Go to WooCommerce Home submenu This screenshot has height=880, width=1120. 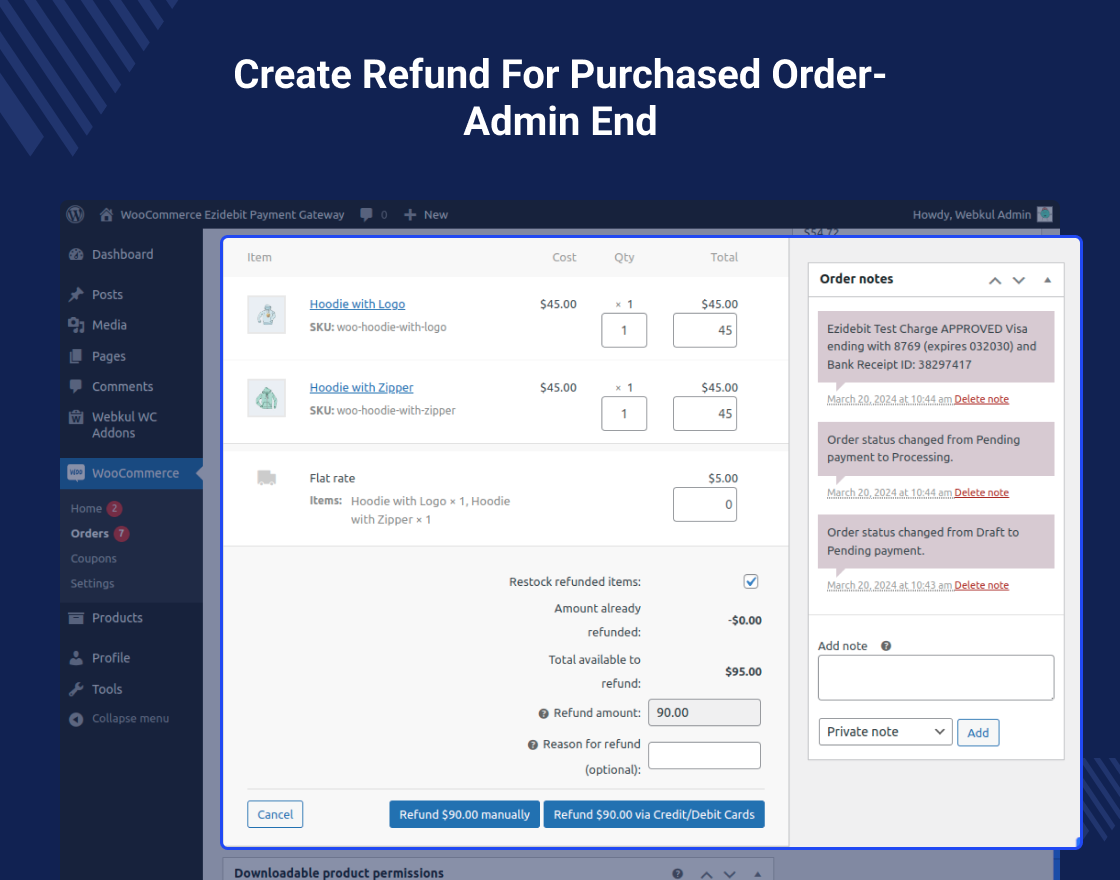click(x=86, y=509)
